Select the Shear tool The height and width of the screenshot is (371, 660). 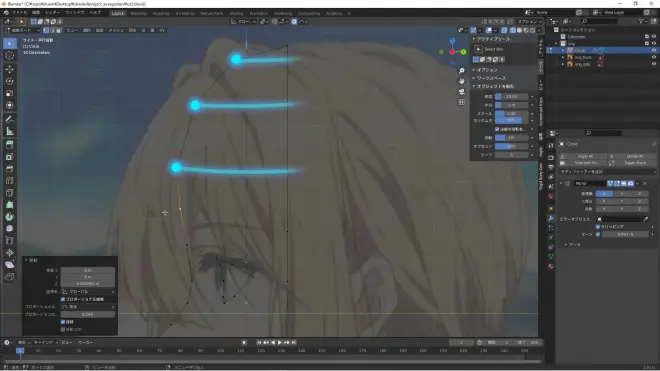coord(10,265)
